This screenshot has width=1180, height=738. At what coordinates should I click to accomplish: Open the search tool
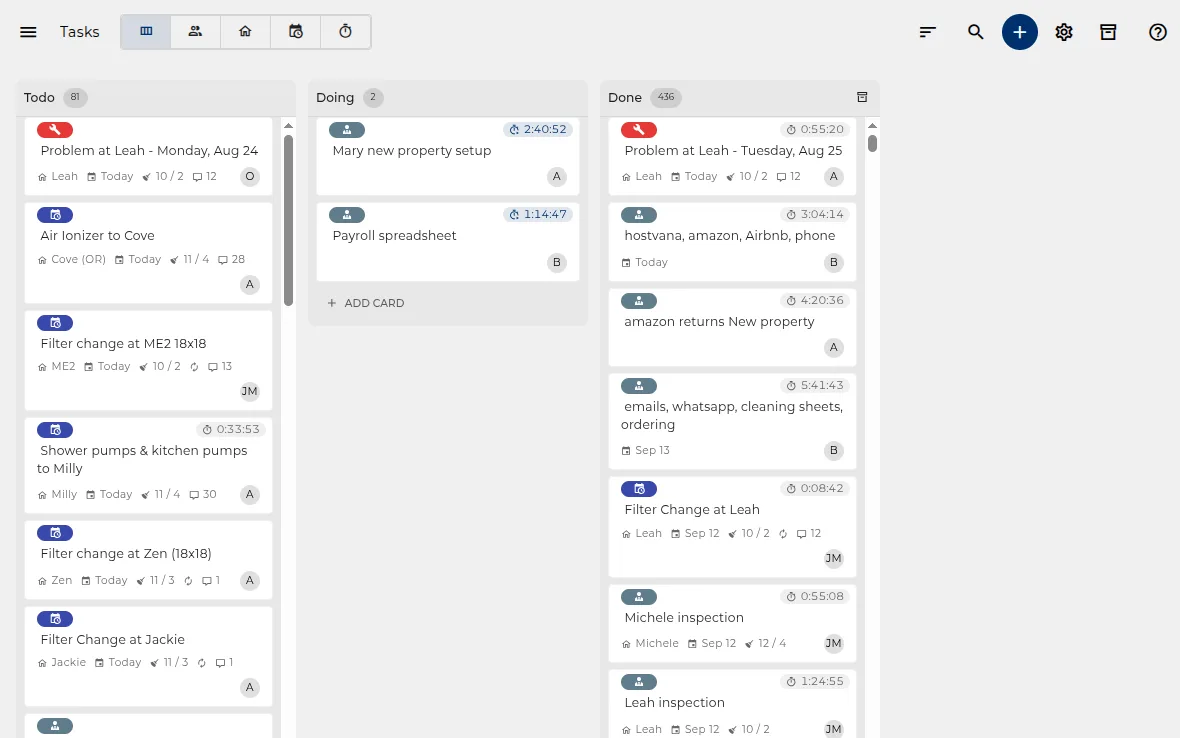click(975, 32)
